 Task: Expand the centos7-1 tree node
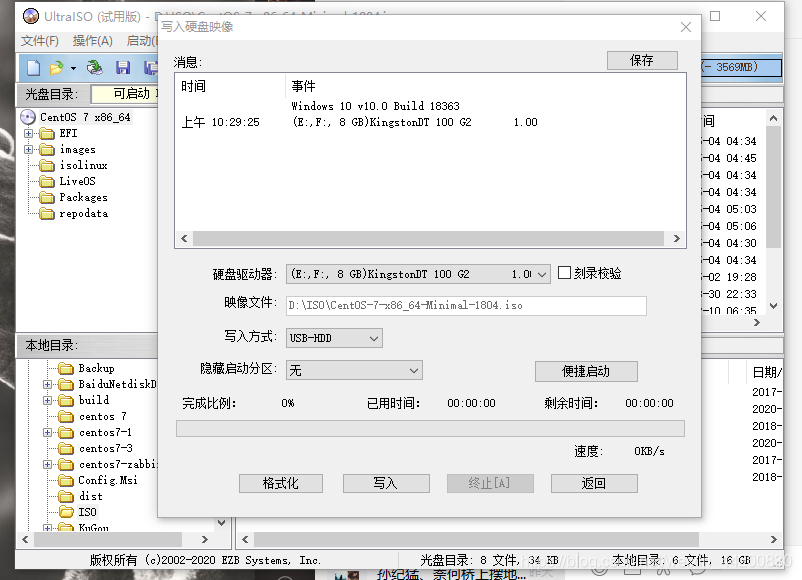pyautogui.click(x=48, y=432)
